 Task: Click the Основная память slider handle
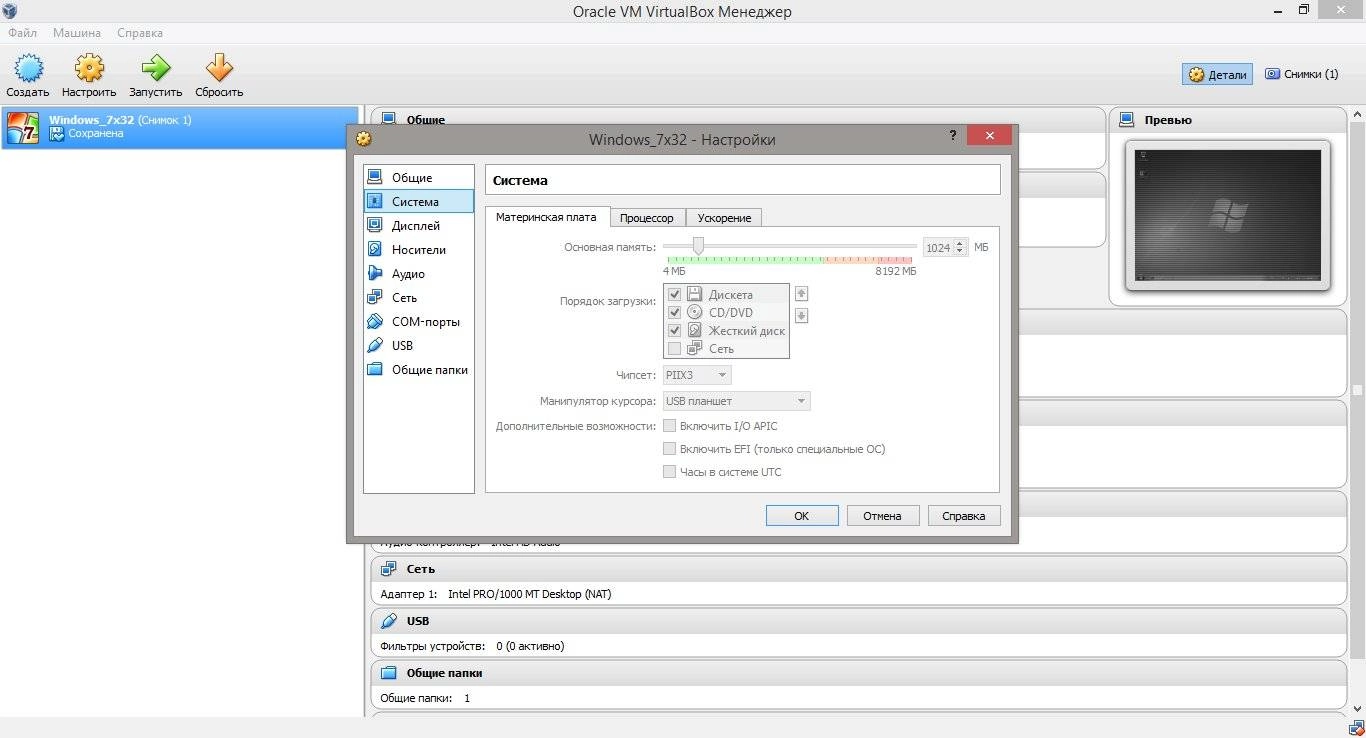(698, 246)
